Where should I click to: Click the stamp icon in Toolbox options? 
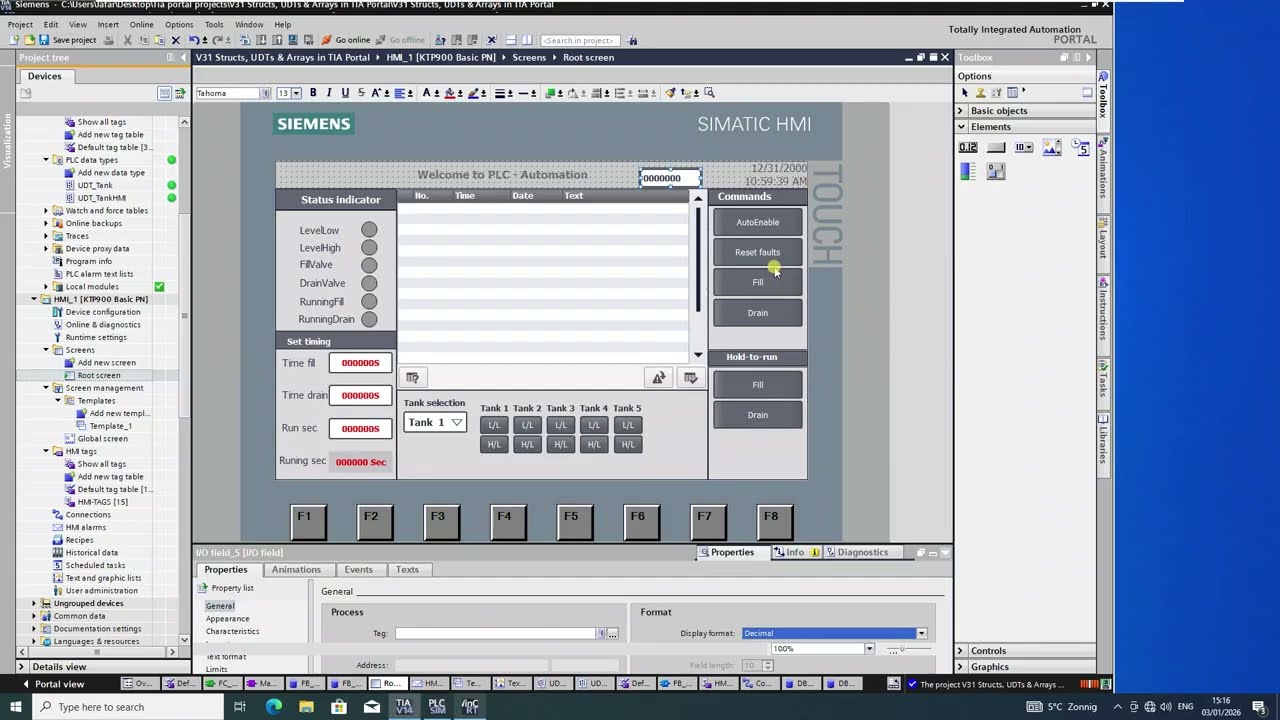(x=981, y=93)
